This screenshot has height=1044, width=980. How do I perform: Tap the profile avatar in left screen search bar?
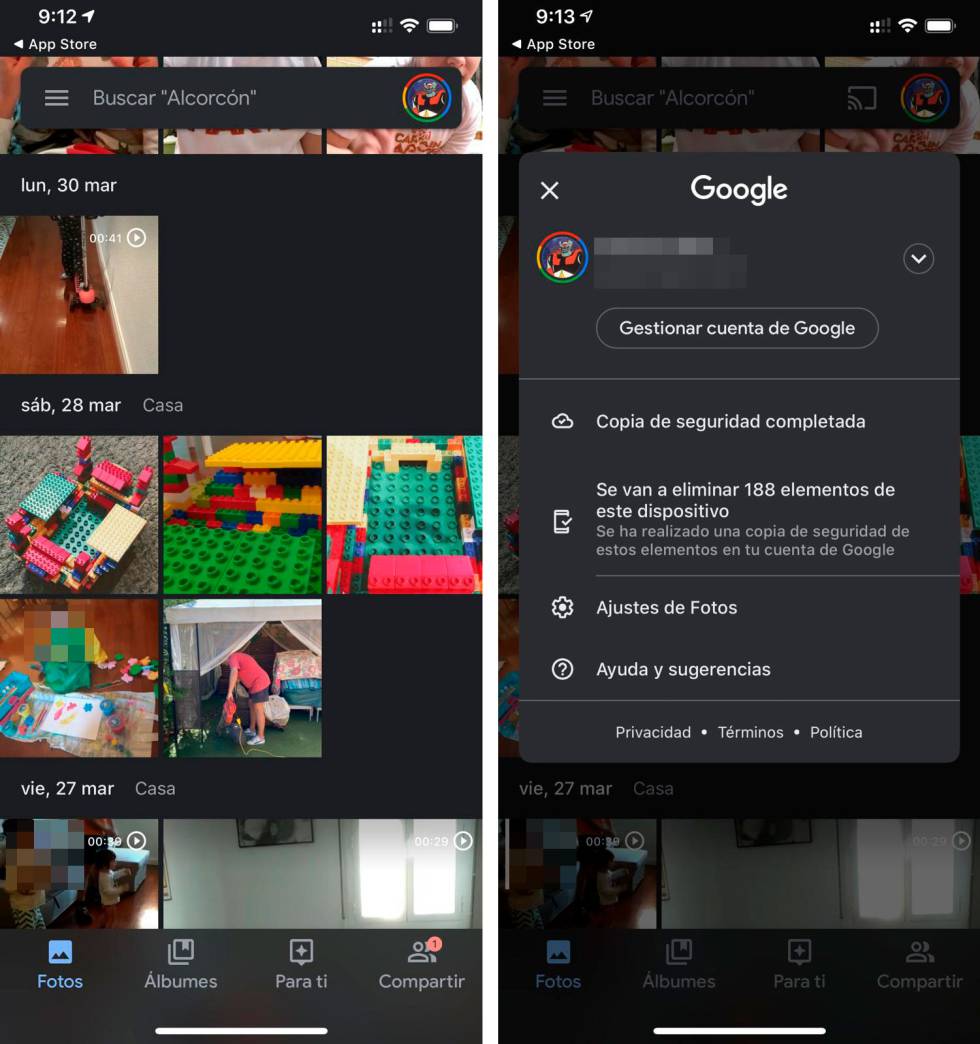point(427,98)
